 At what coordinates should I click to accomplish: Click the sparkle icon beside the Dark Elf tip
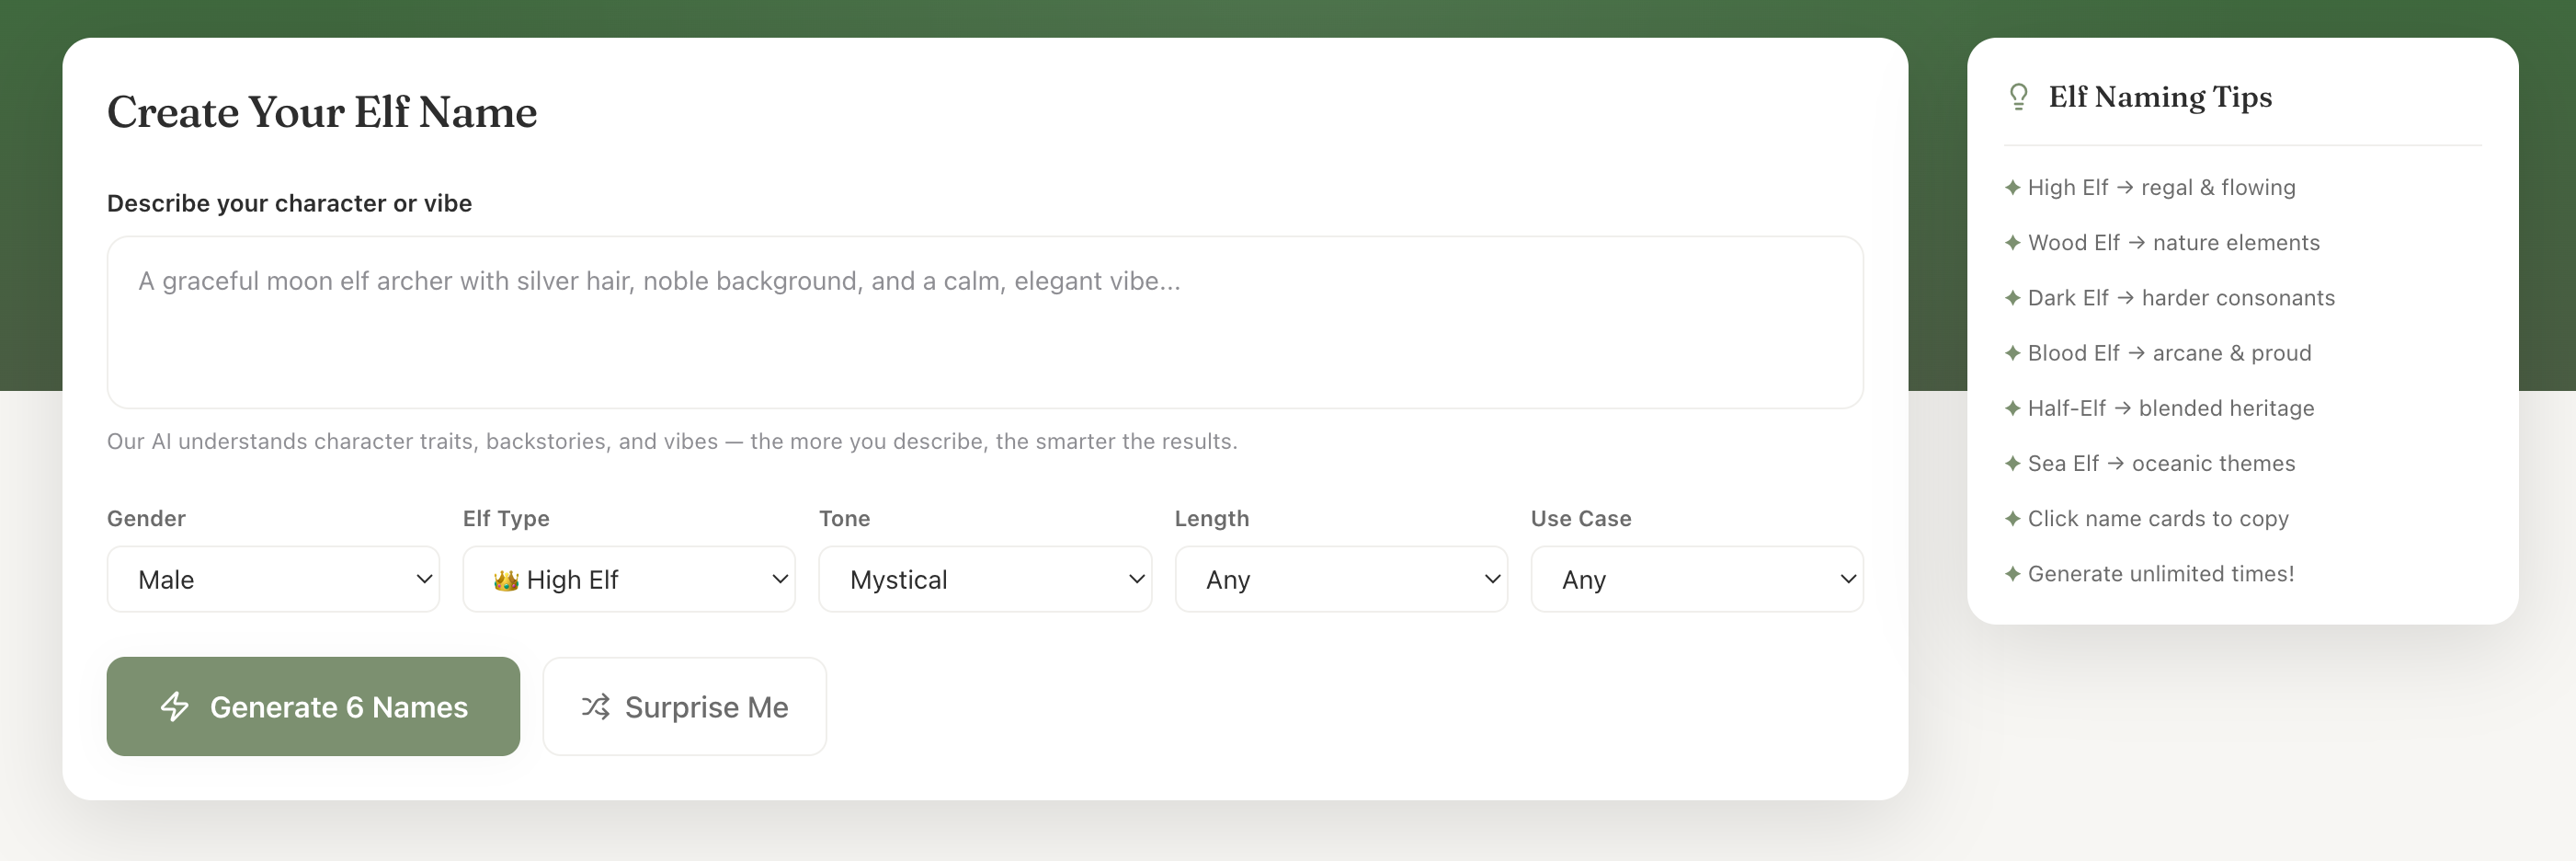point(2013,297)
